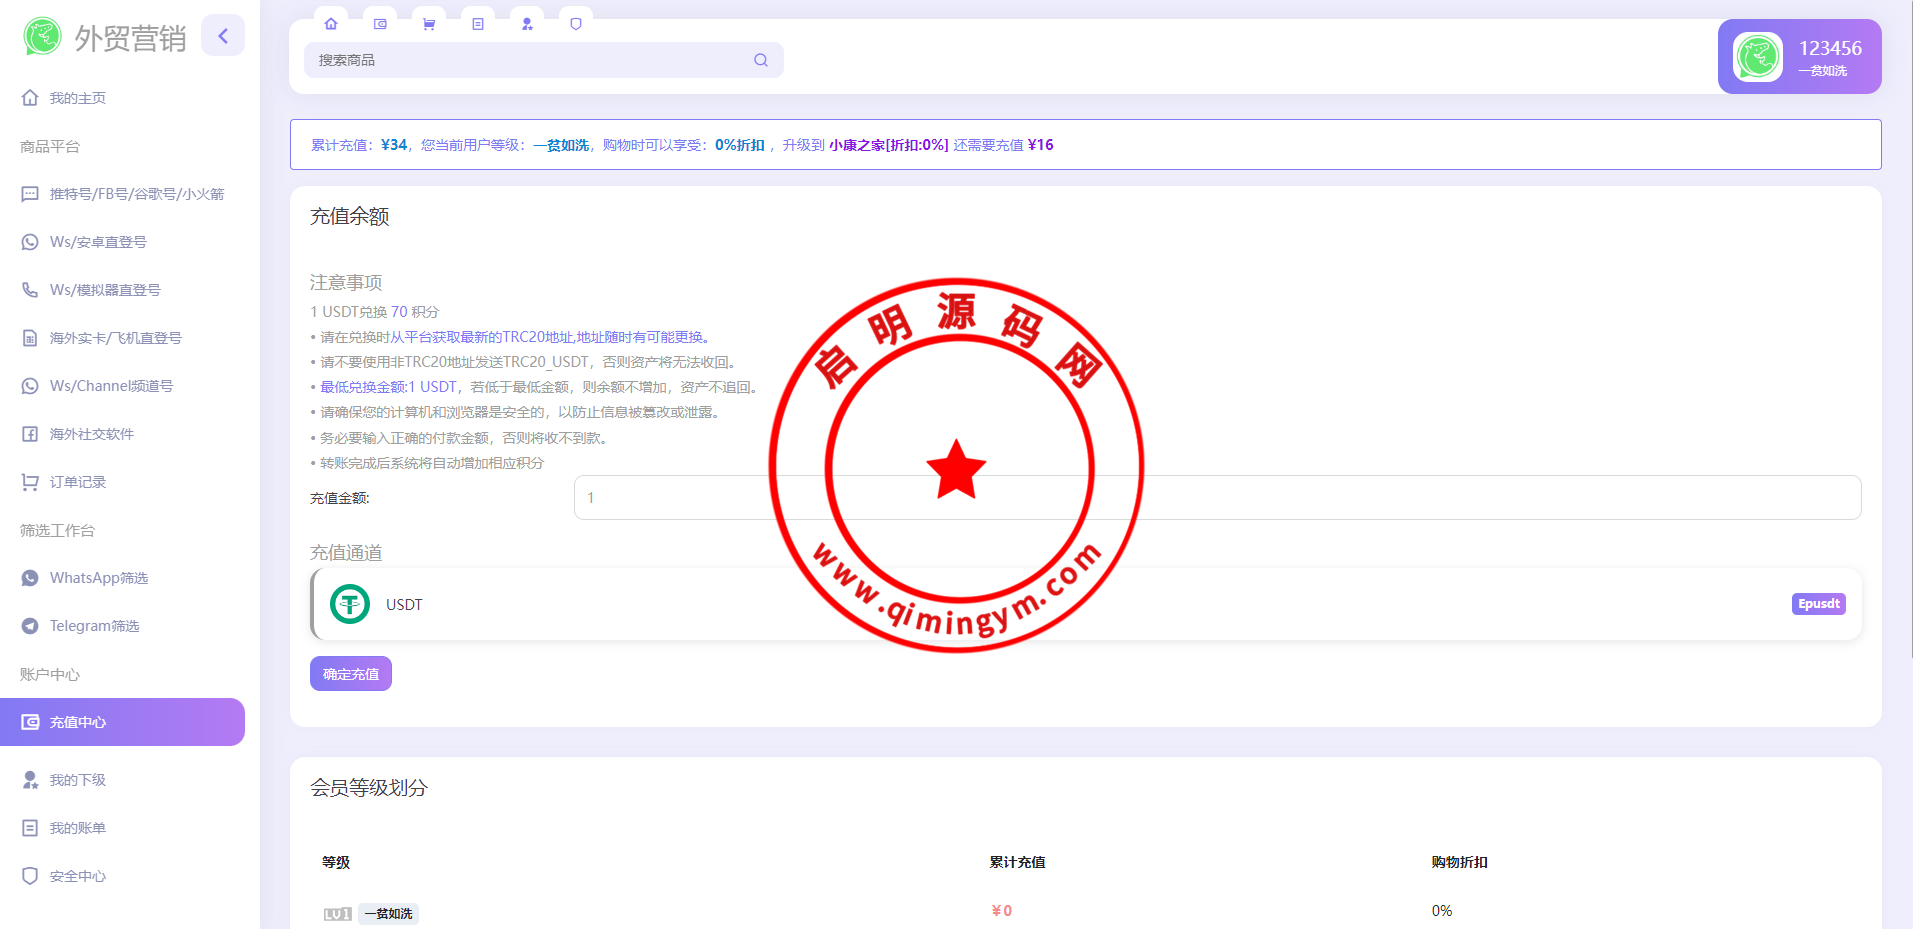1913x929 pixels.
Task: Open 我的主页 in the sidebar
Action: click(78, 98)
